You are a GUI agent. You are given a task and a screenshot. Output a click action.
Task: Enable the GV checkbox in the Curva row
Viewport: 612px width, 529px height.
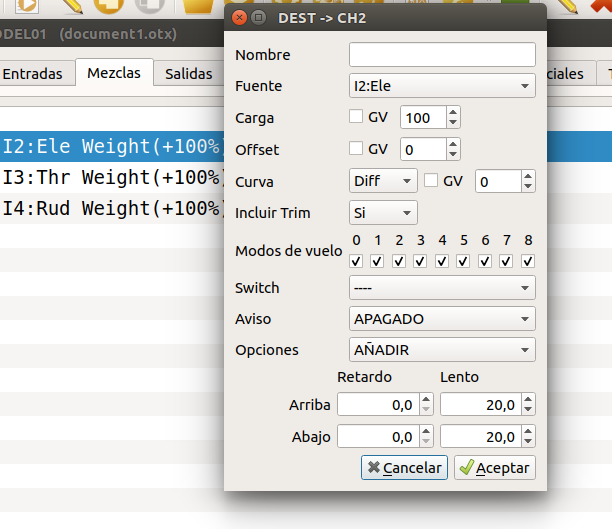pos(431,180)
